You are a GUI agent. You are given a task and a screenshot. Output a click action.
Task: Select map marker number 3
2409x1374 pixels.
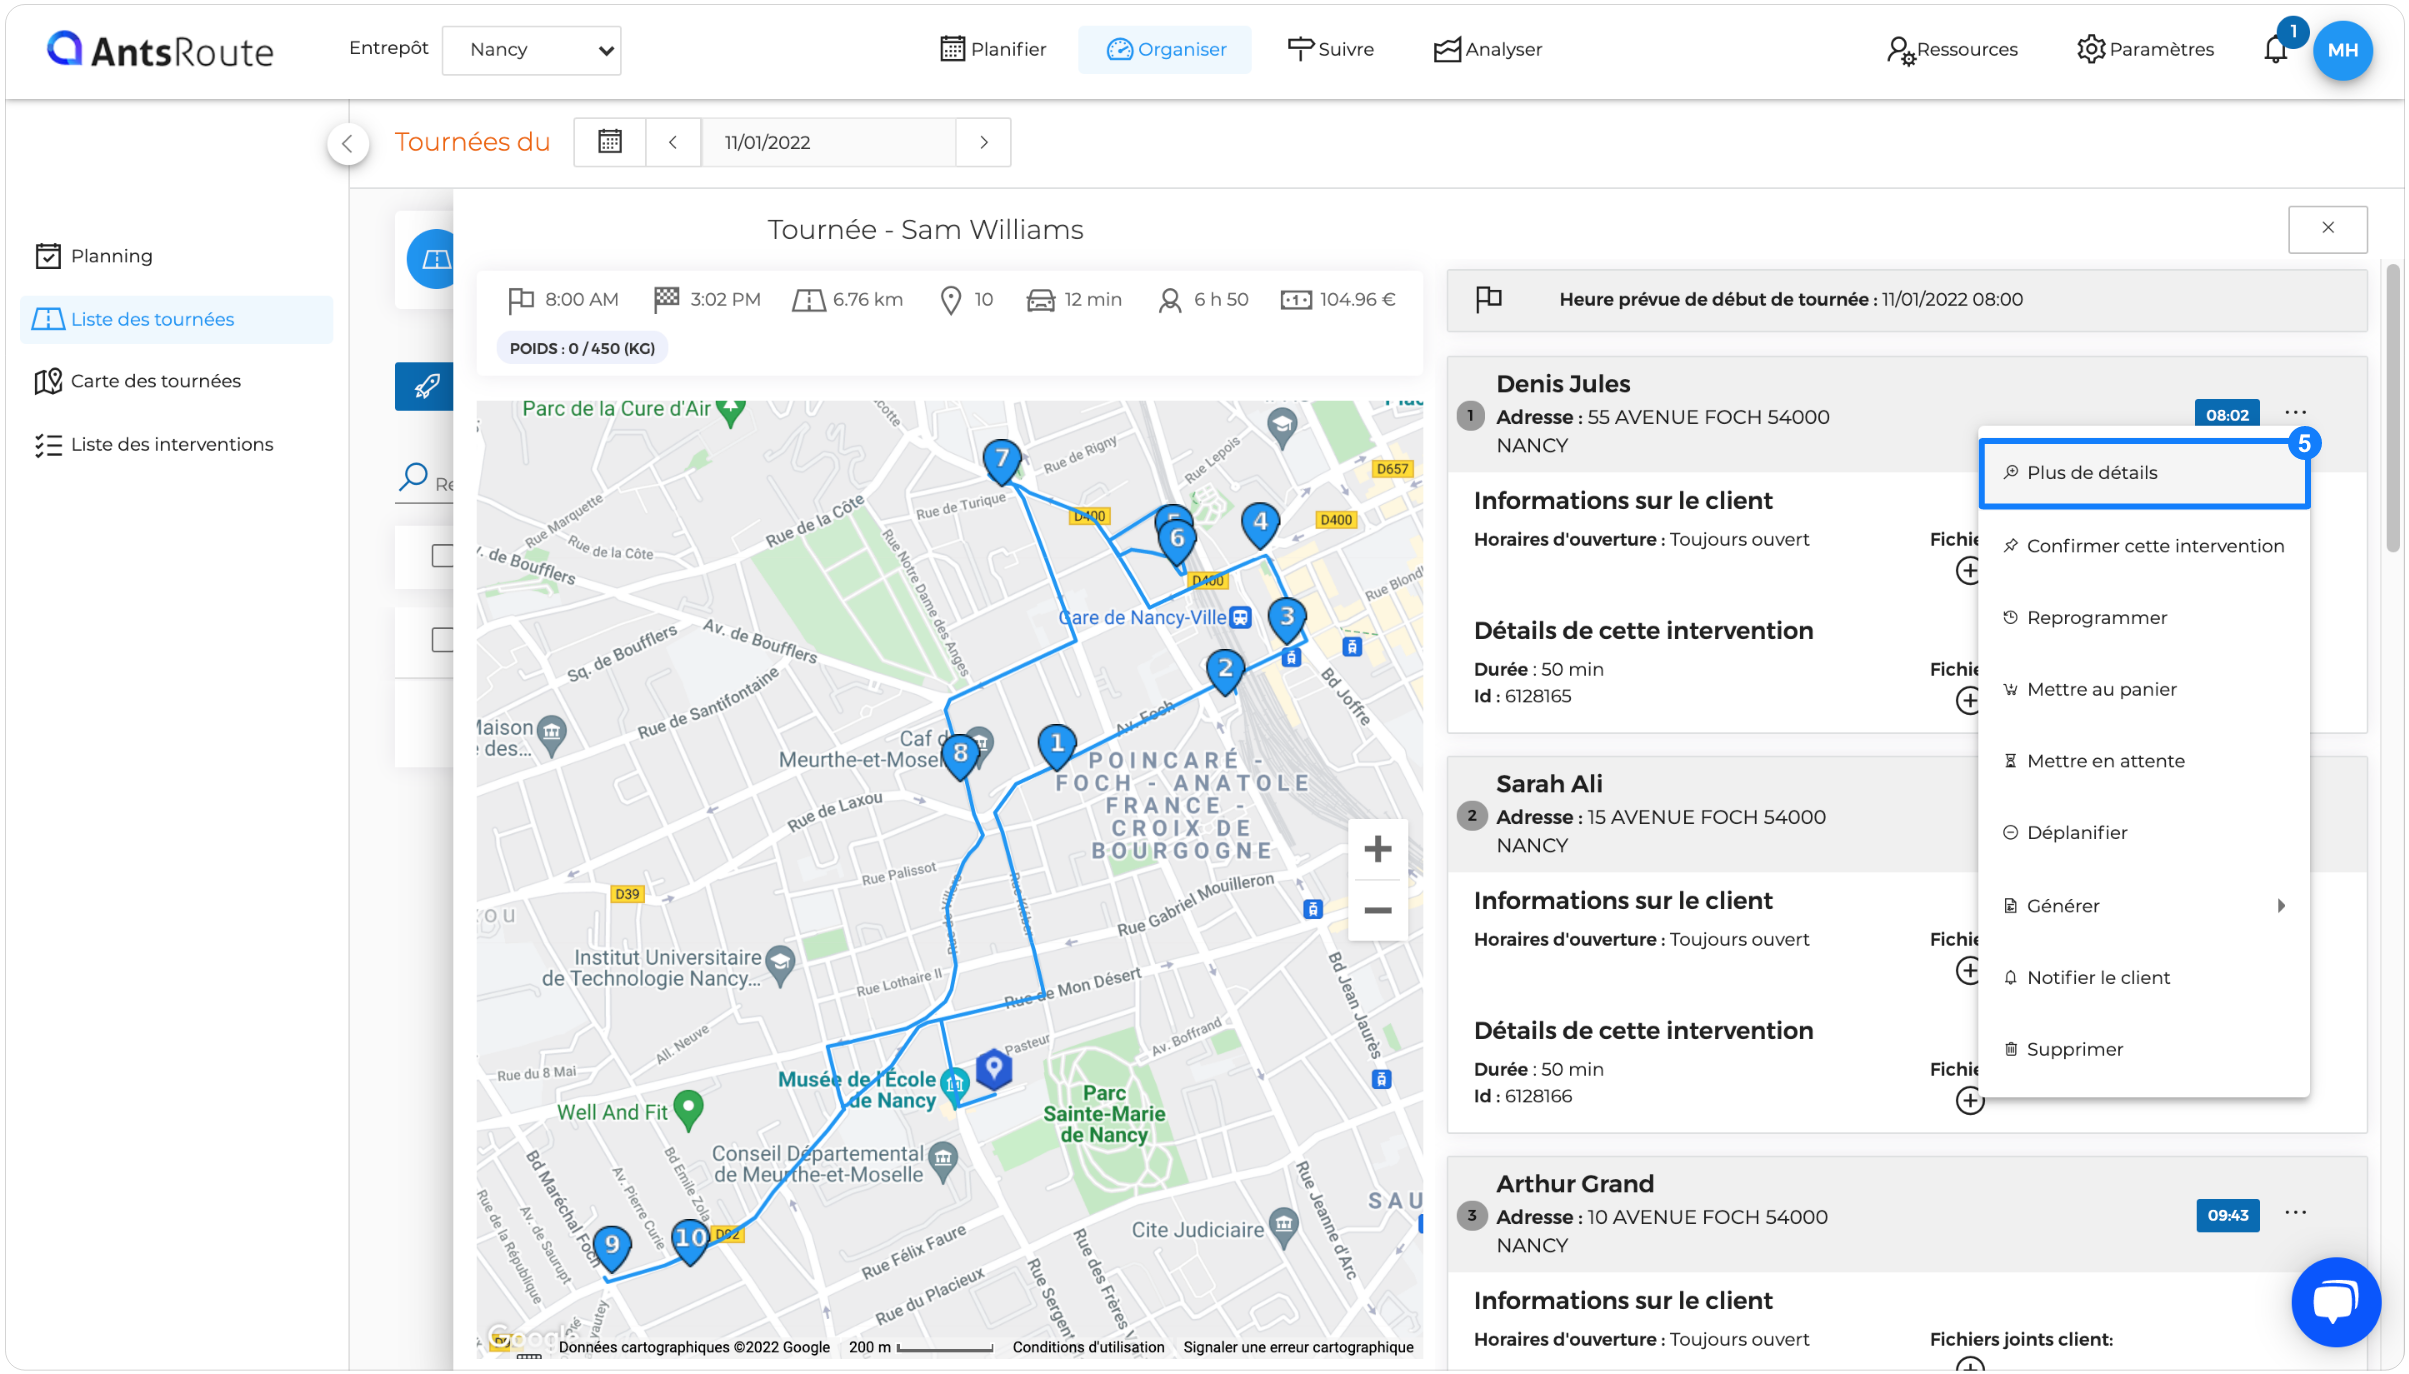click(x=1286, y=618)
